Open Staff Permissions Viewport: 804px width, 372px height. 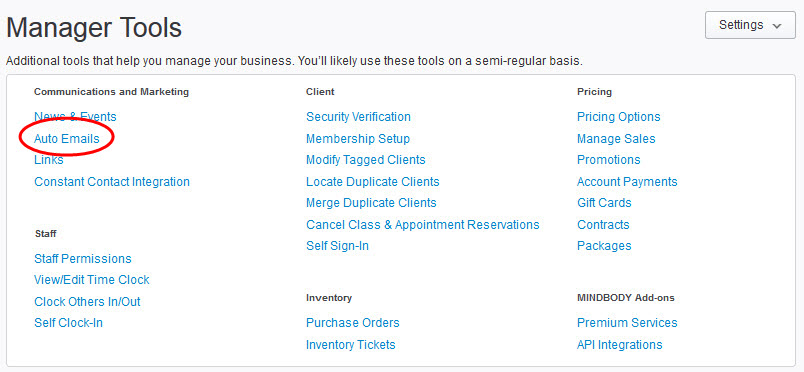point(83,259)
